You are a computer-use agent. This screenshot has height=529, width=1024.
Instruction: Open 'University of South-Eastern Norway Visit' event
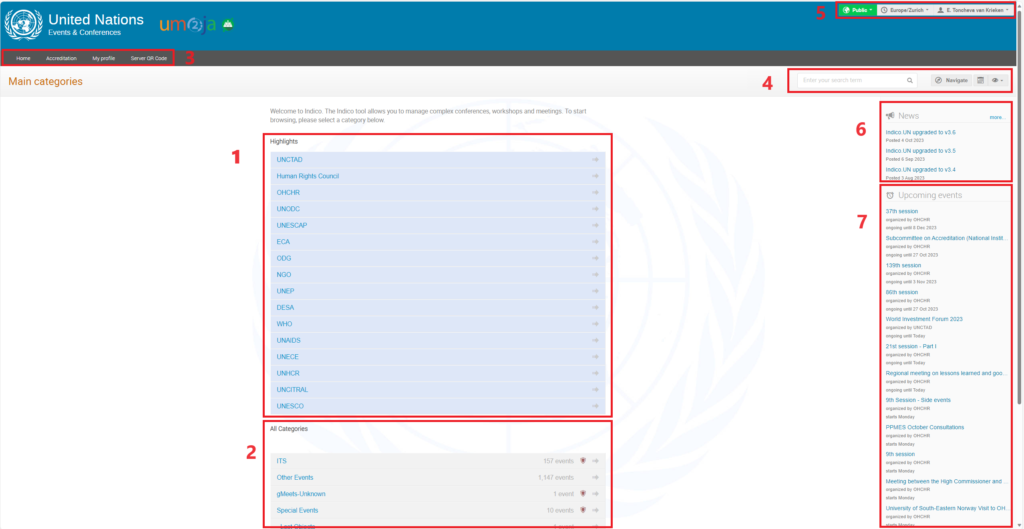click(x=948, y=508)
